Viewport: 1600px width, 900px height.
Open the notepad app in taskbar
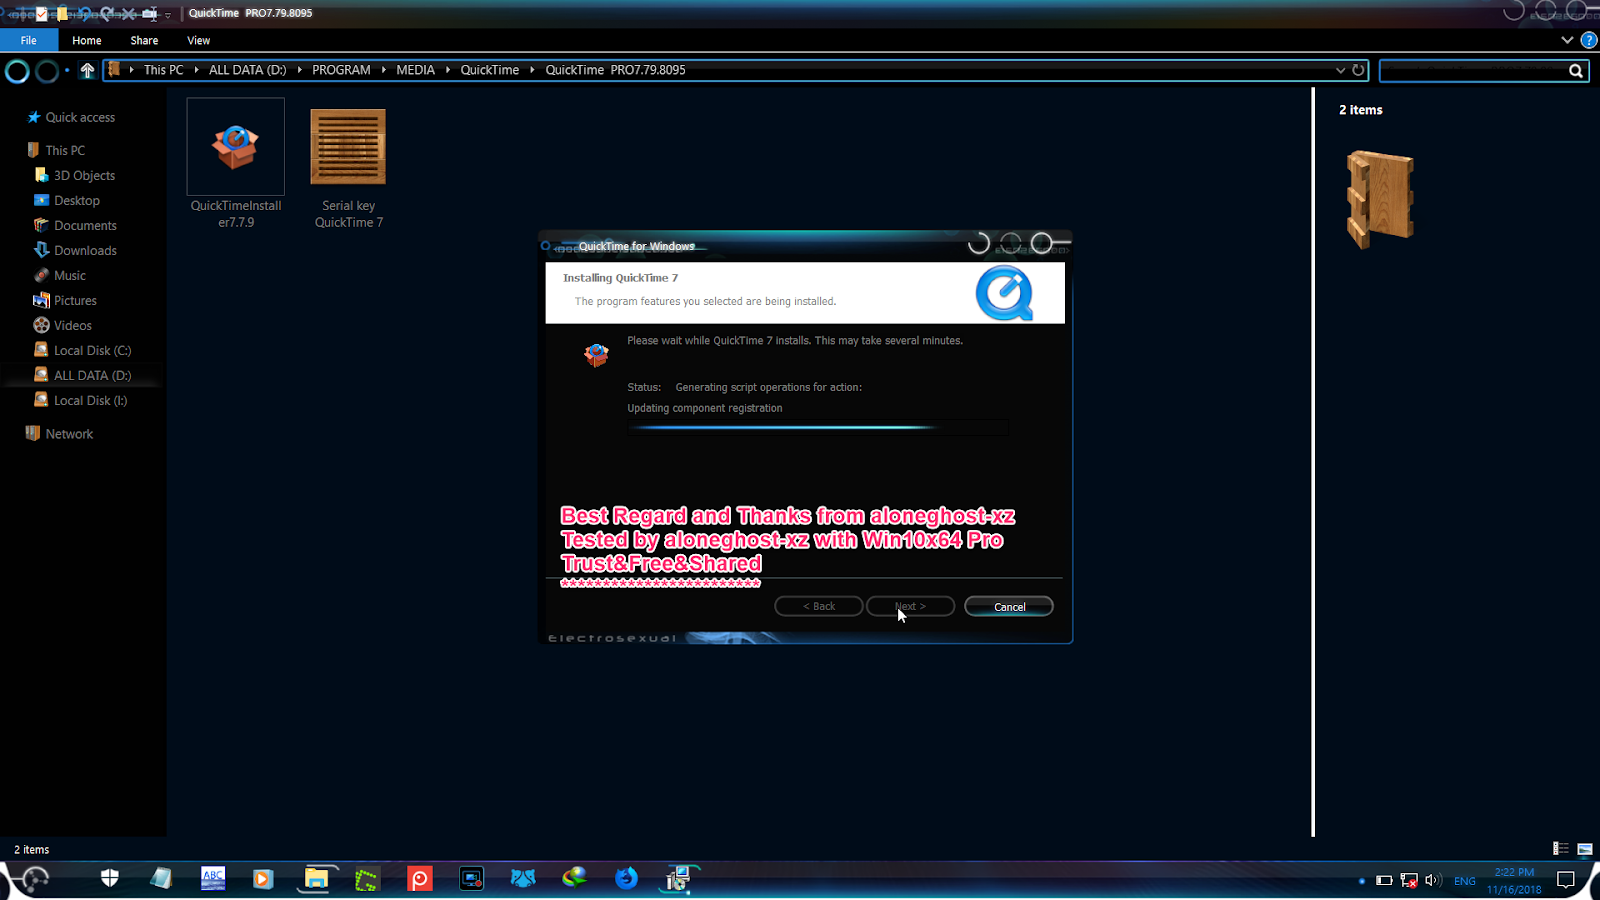(x=161, y=878)
